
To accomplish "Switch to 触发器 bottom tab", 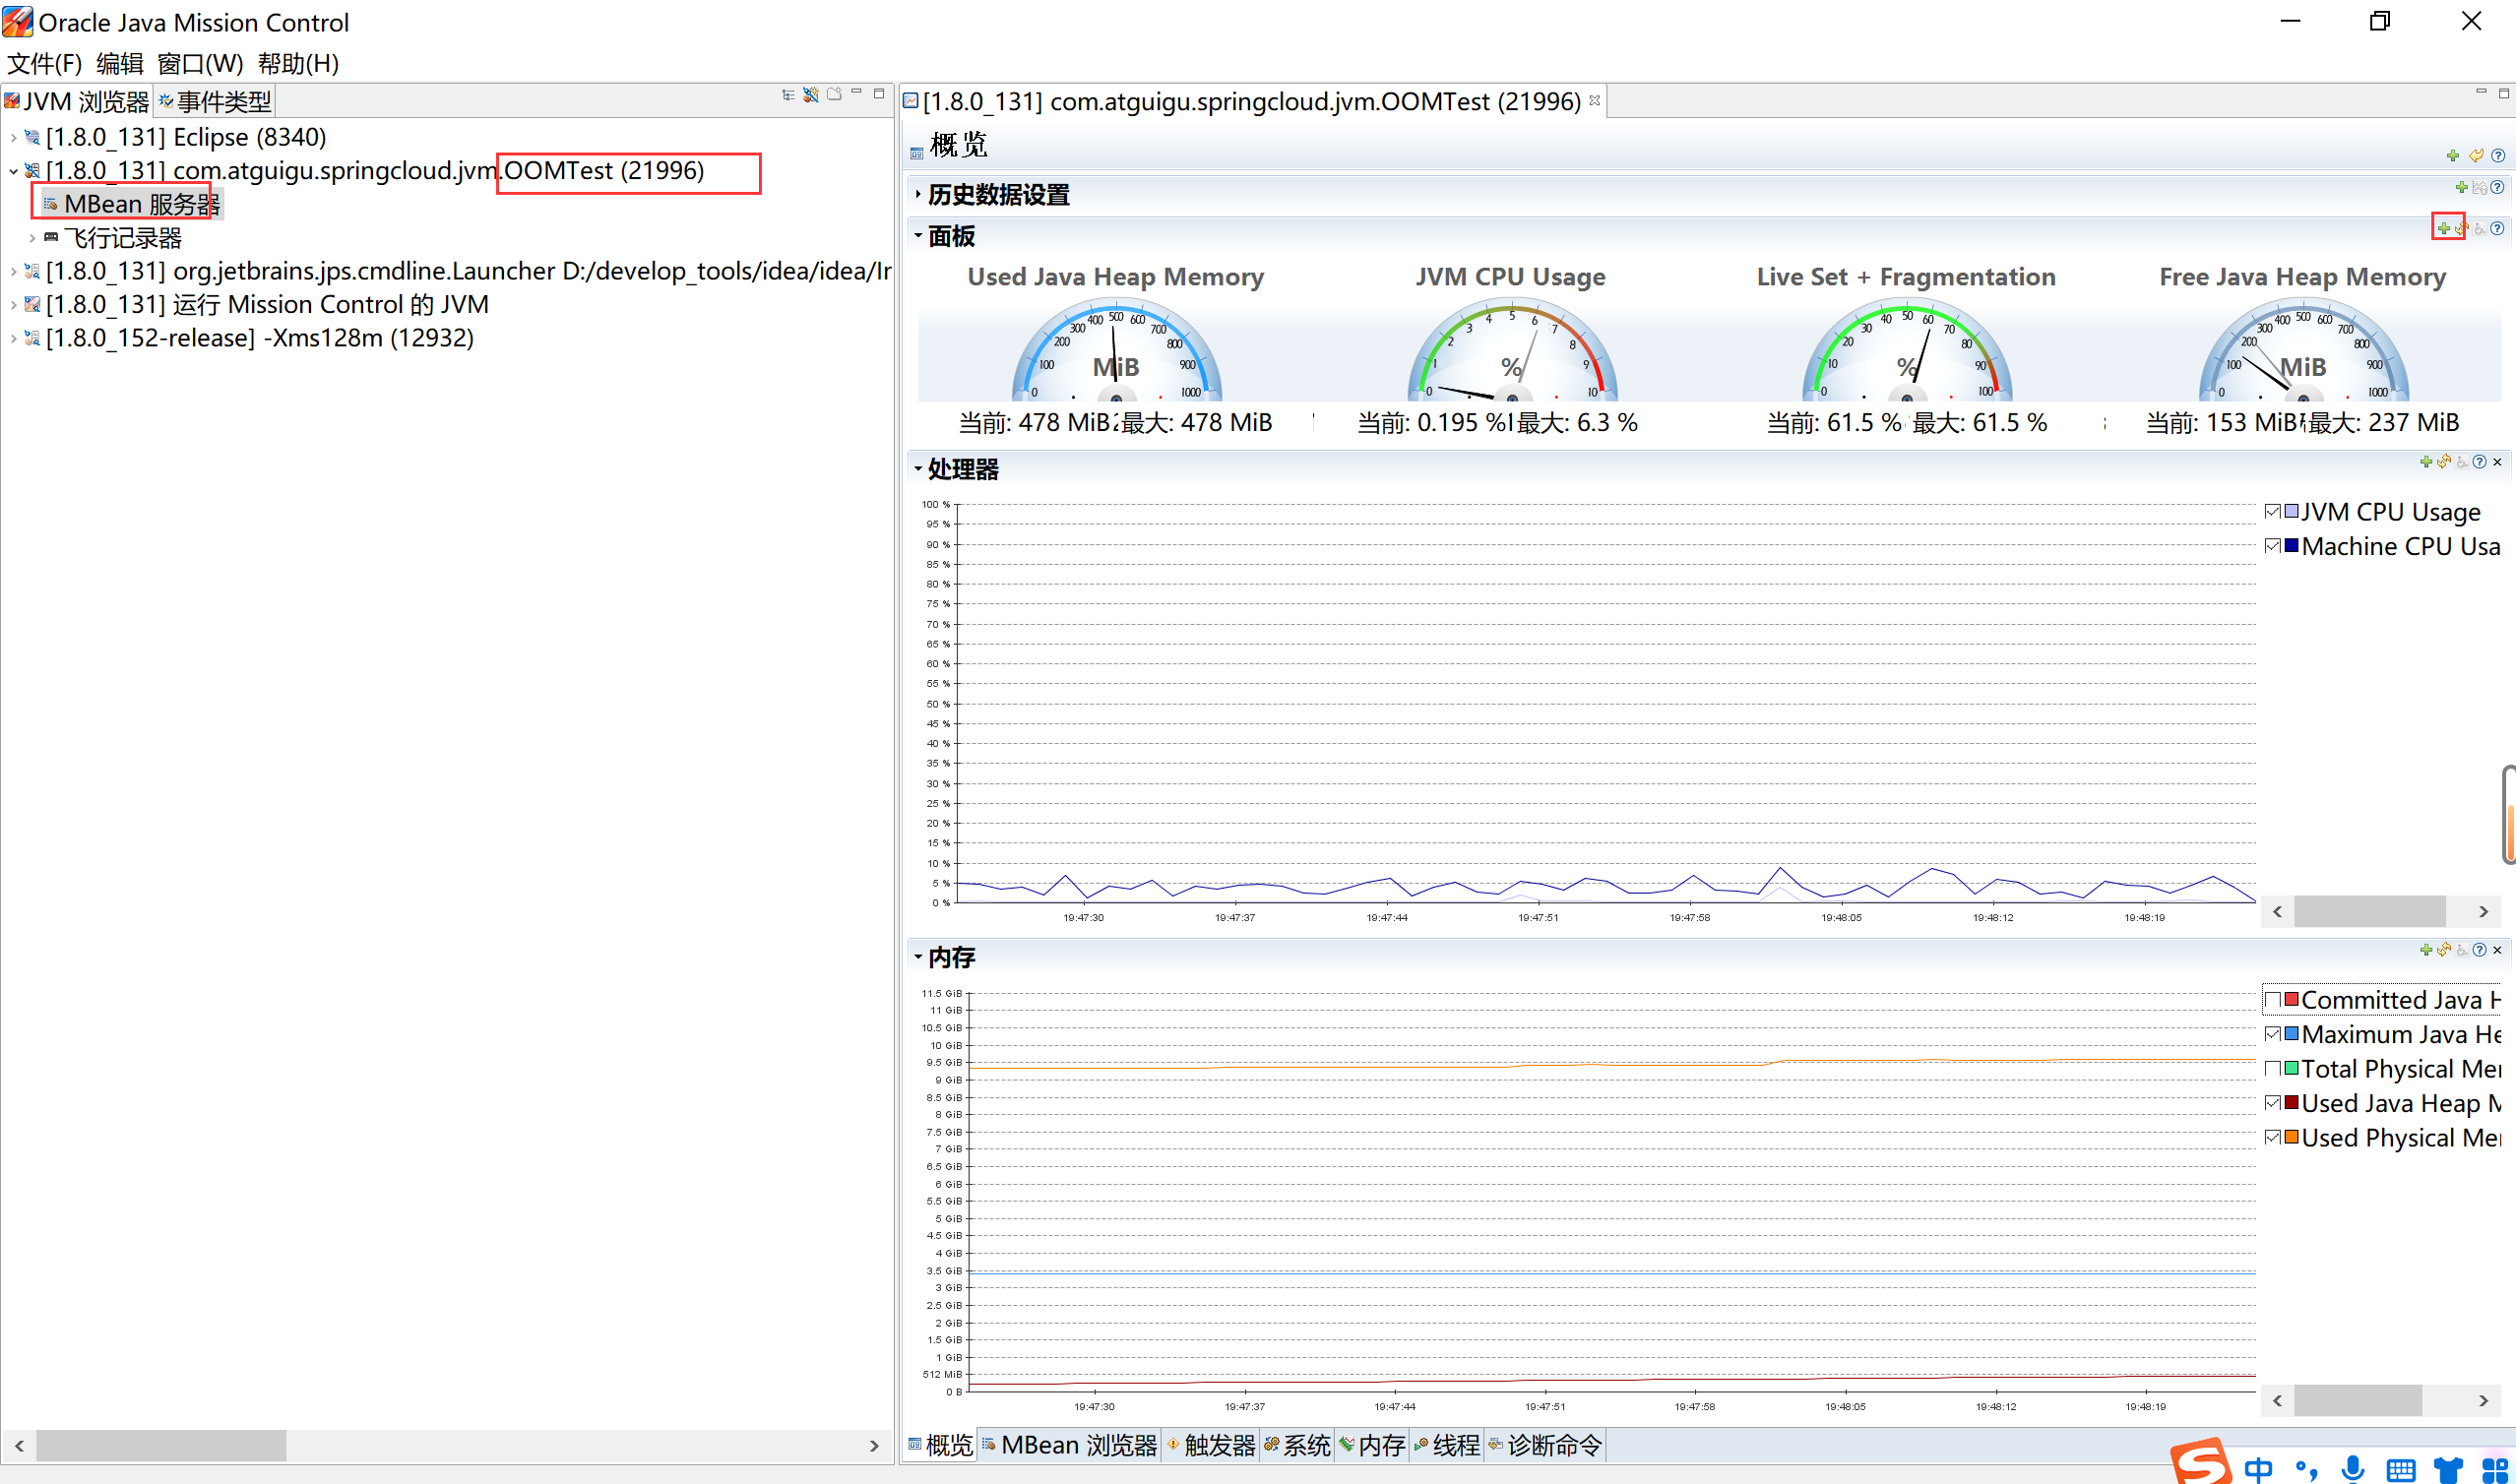I will tap(1210, 1445).
